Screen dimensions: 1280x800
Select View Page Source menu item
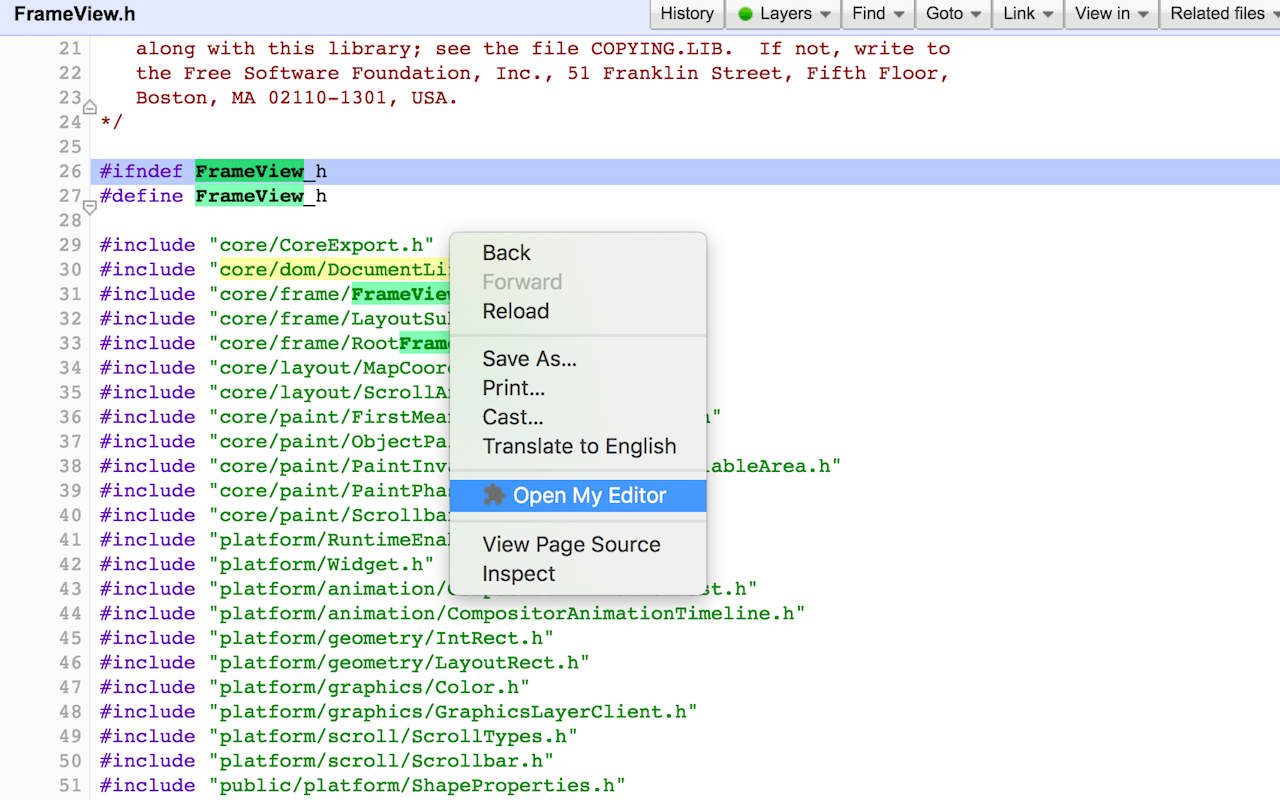pyautogui.click(x=571, y=544)
